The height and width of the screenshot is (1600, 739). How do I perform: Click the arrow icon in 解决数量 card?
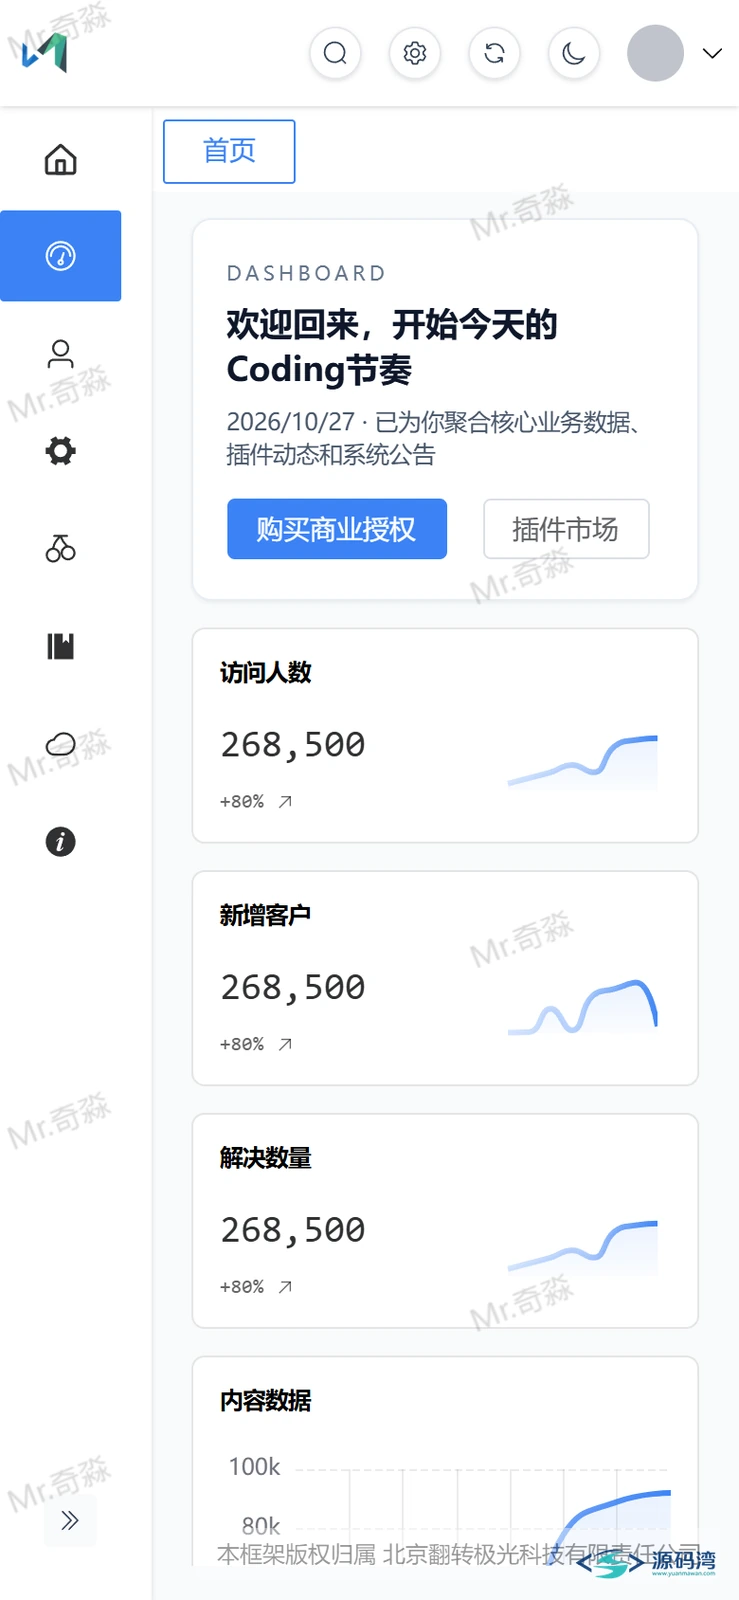(x=285, y=1287)
